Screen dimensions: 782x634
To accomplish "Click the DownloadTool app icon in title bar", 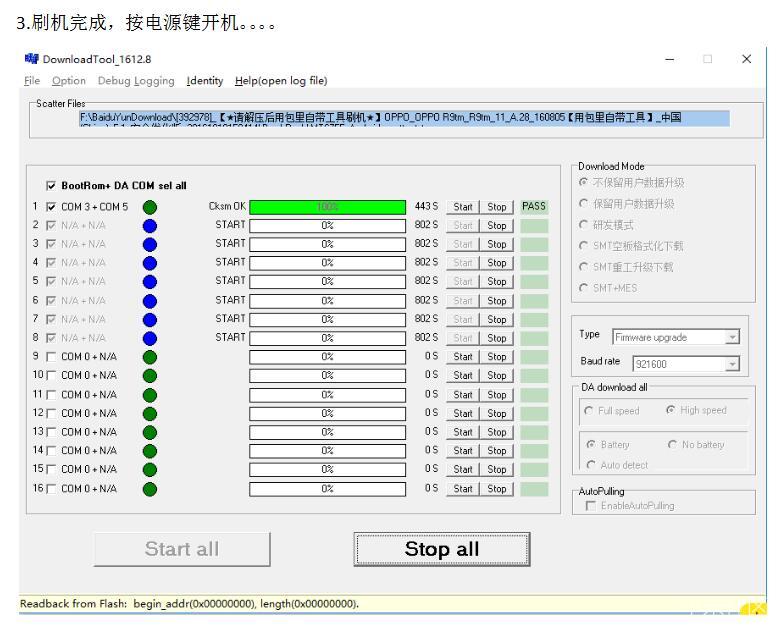I will point(31,59).
